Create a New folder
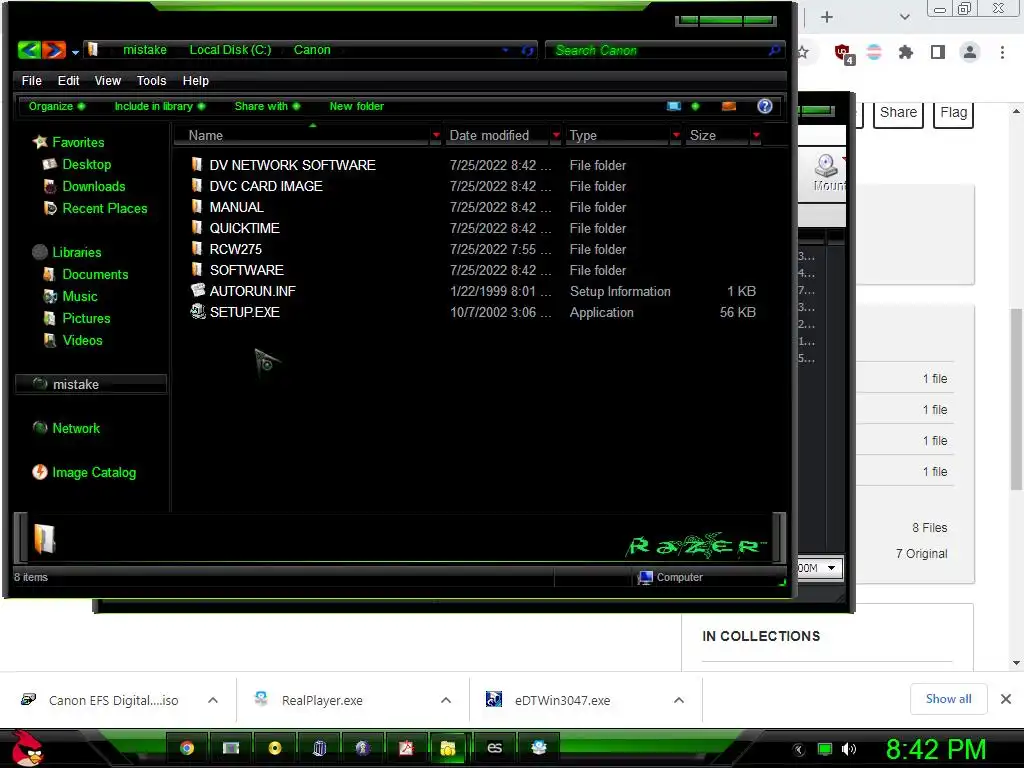 click(x=357, y=106)
